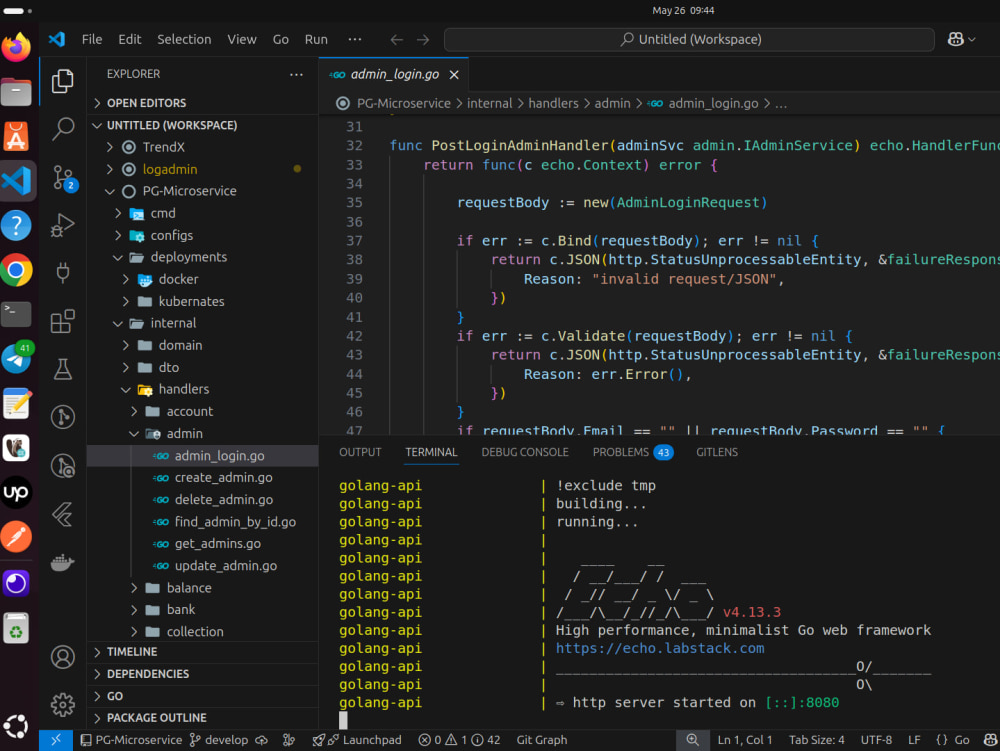
Task: Open the Terminal app from the dock
Action: click(17, 314)
